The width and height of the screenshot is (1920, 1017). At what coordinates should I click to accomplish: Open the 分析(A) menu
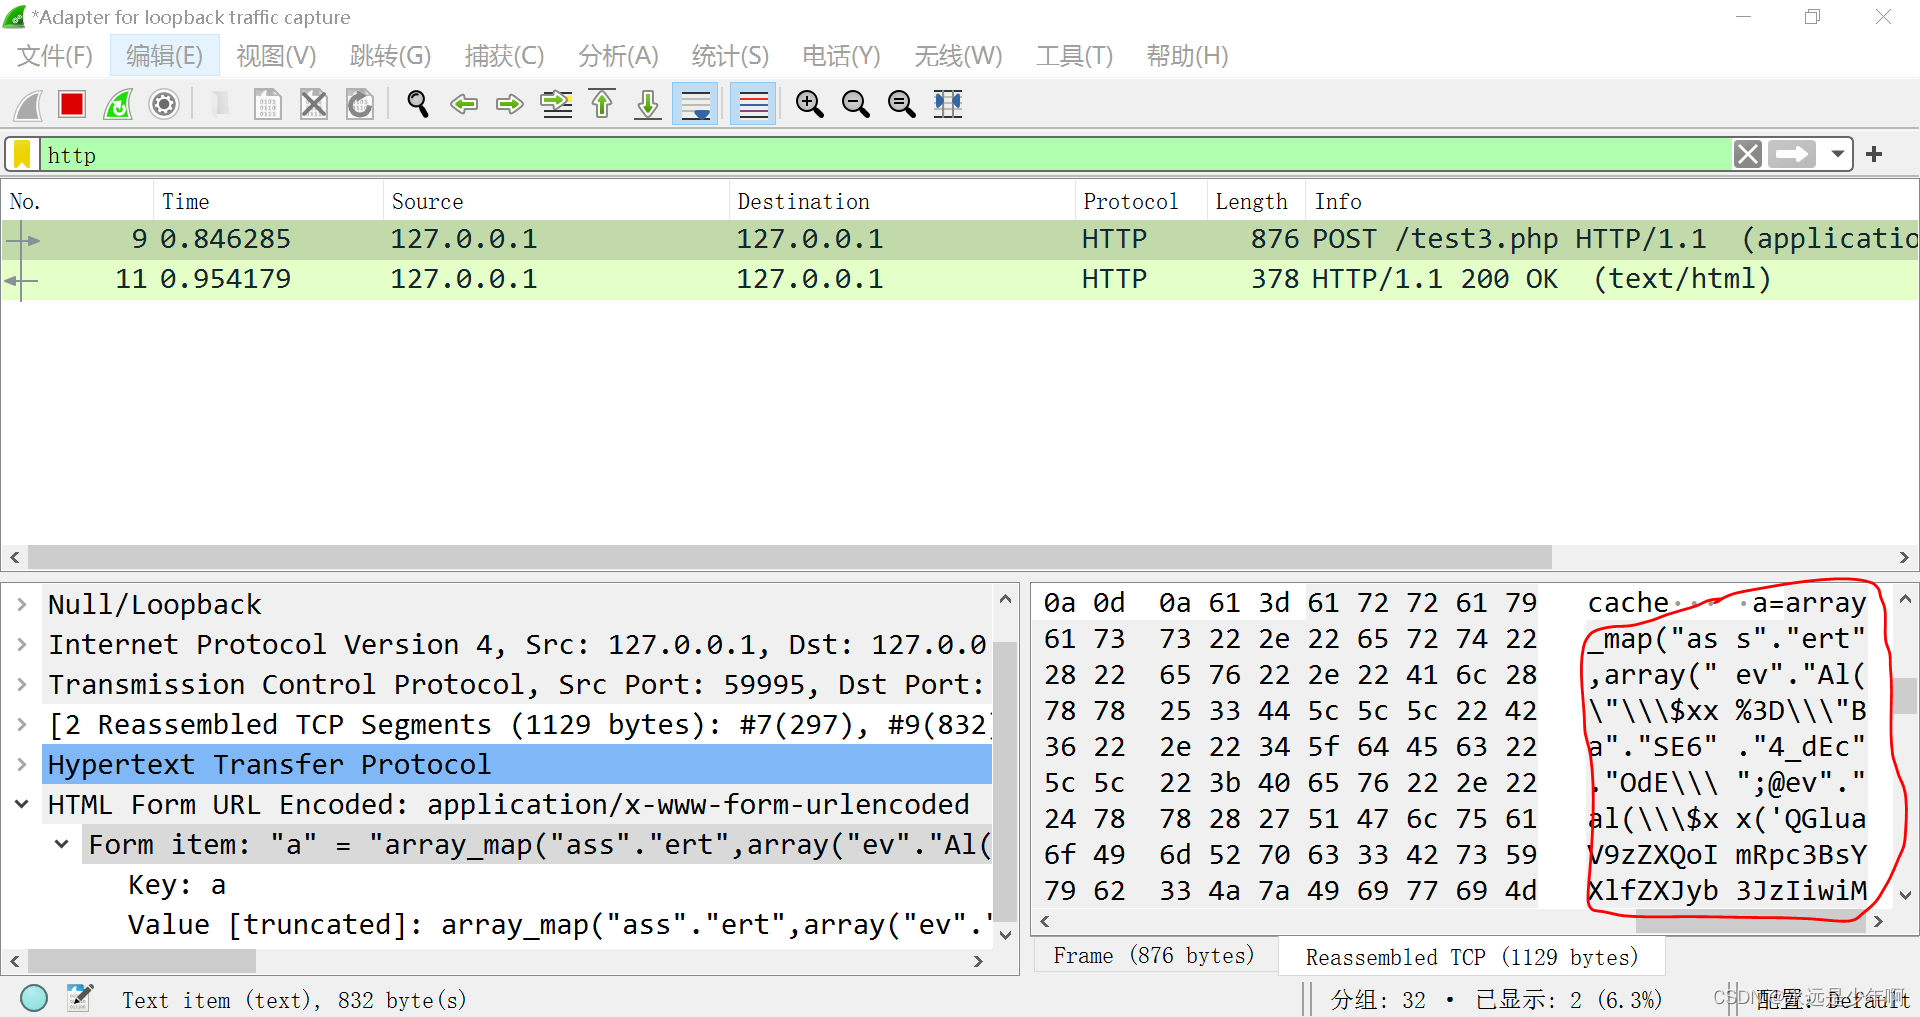[x=618, y=56]
